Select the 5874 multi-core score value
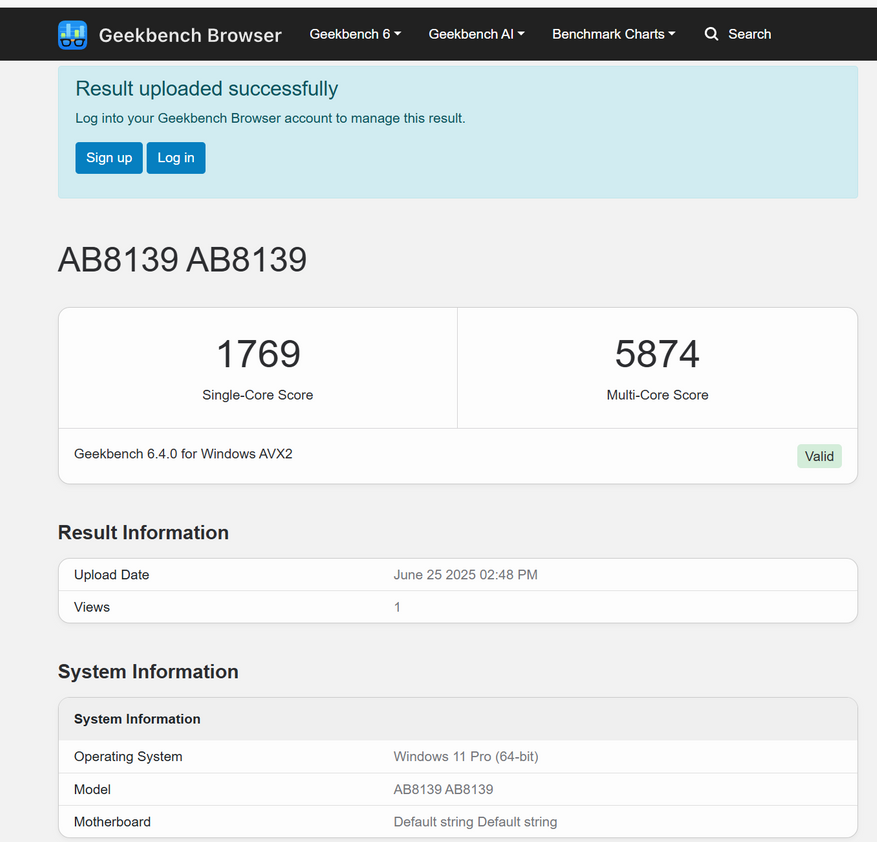Image resolution: width=877 pixels, height=842 pixels. (657, 354)
